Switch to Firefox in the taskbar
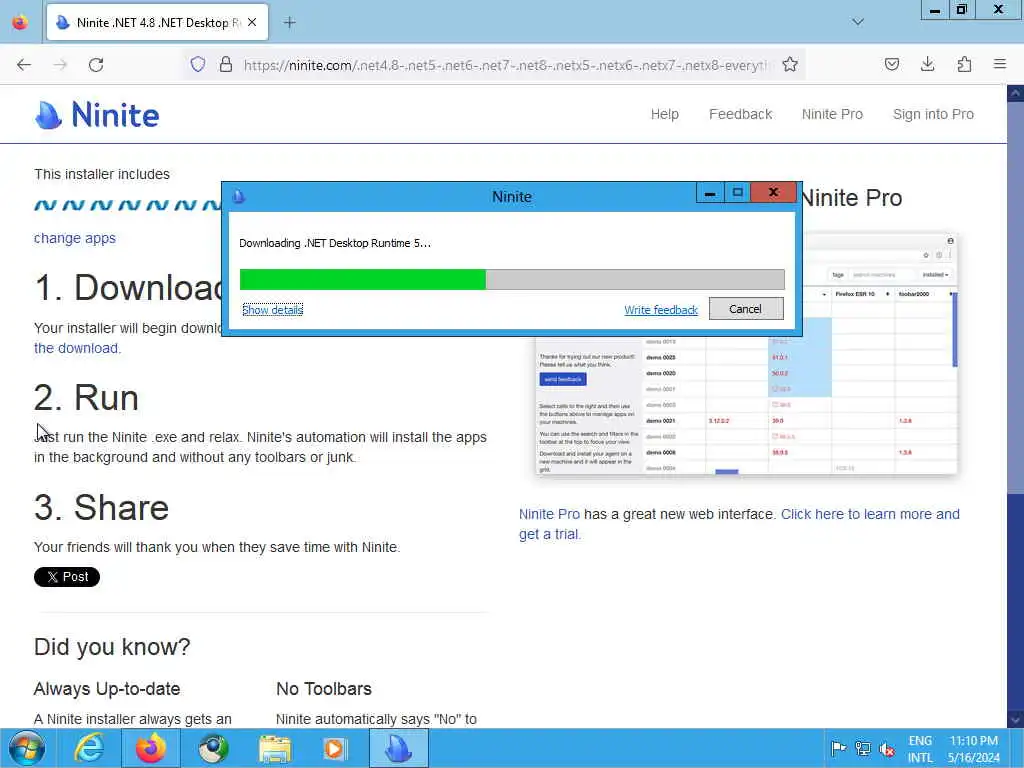 click(151, 748)
